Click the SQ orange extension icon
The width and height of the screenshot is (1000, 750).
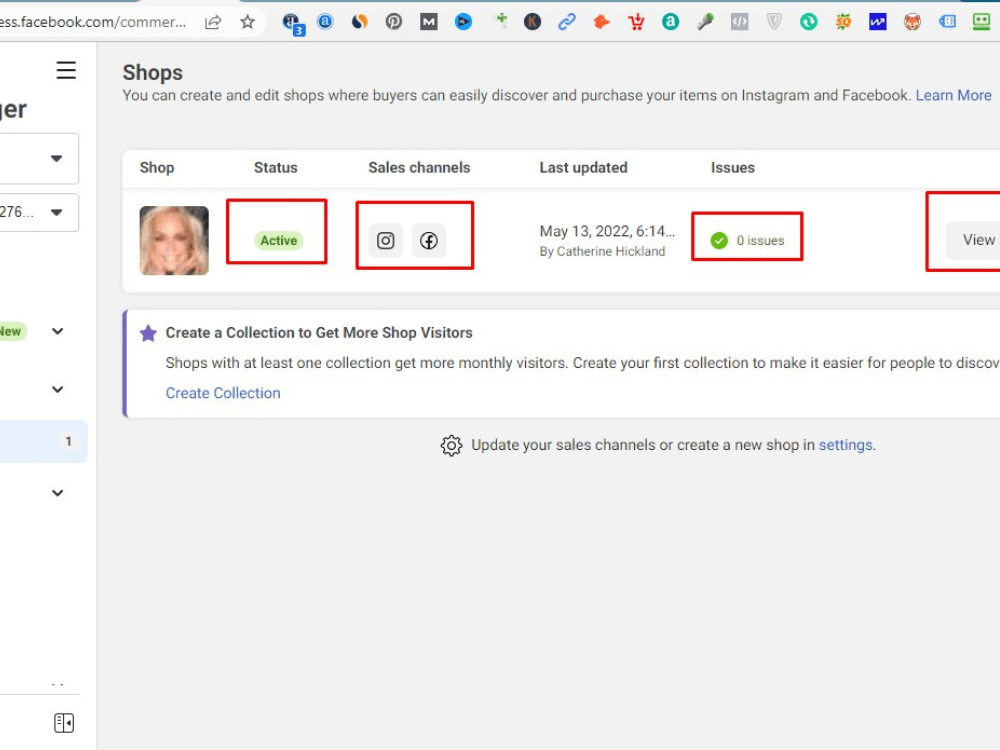coord(843,22)
